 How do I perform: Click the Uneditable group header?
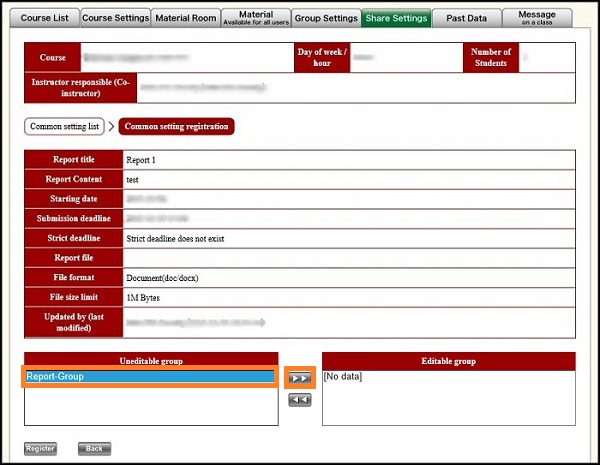pyautogui.click(x=151, y=361)
